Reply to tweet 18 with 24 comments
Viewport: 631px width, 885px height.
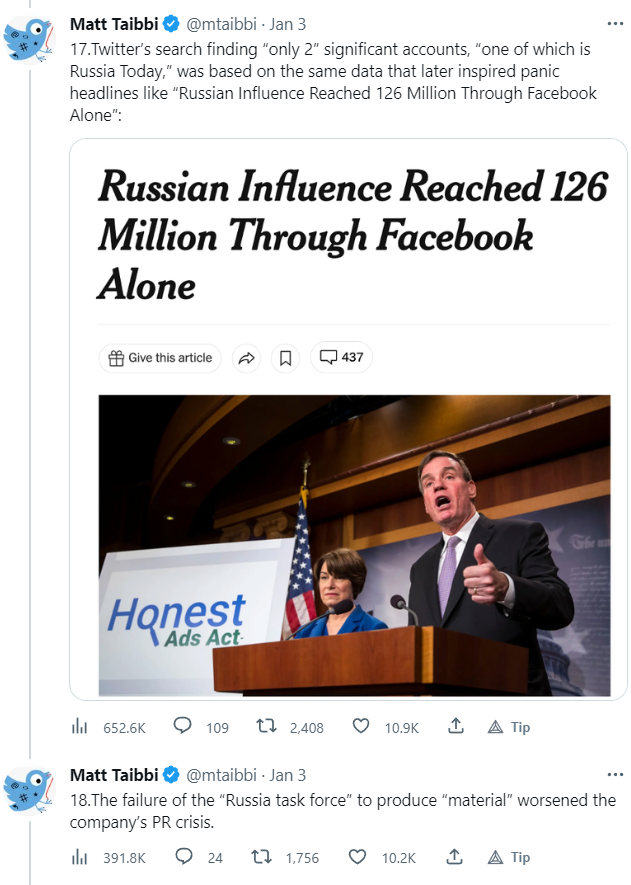(x=183, y=857)
